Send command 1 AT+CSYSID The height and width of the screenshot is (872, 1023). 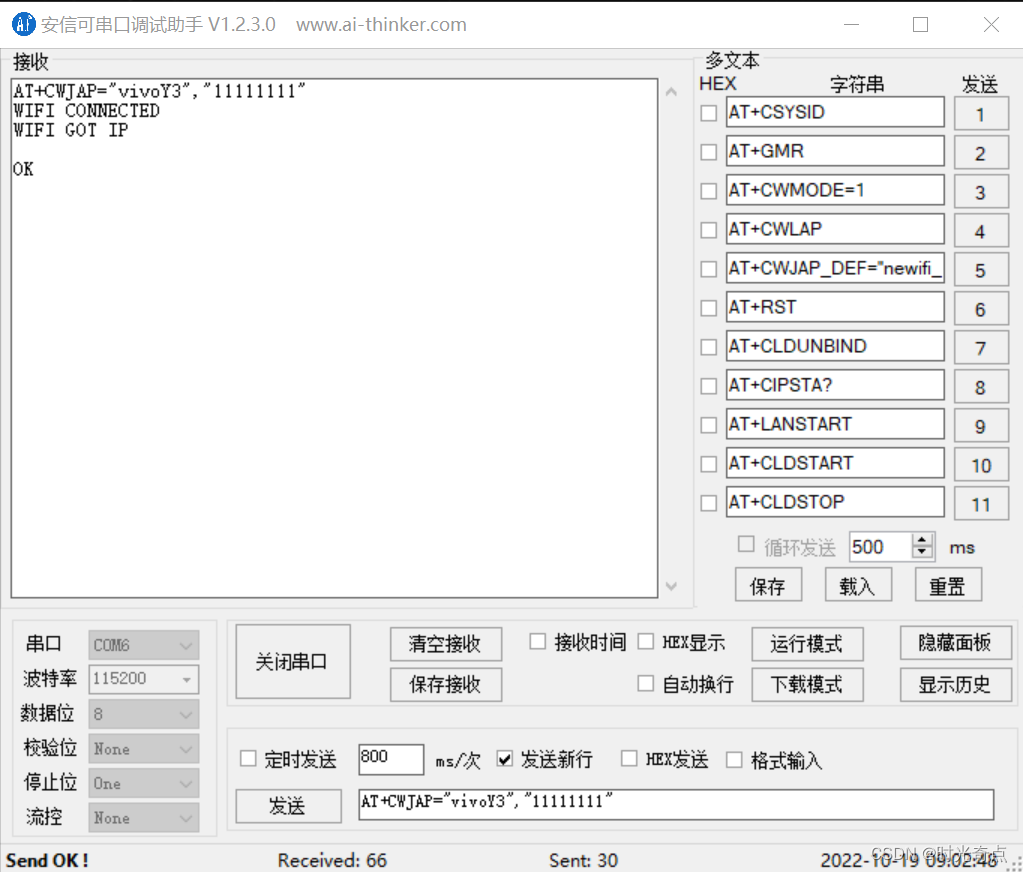coord(981,114)
